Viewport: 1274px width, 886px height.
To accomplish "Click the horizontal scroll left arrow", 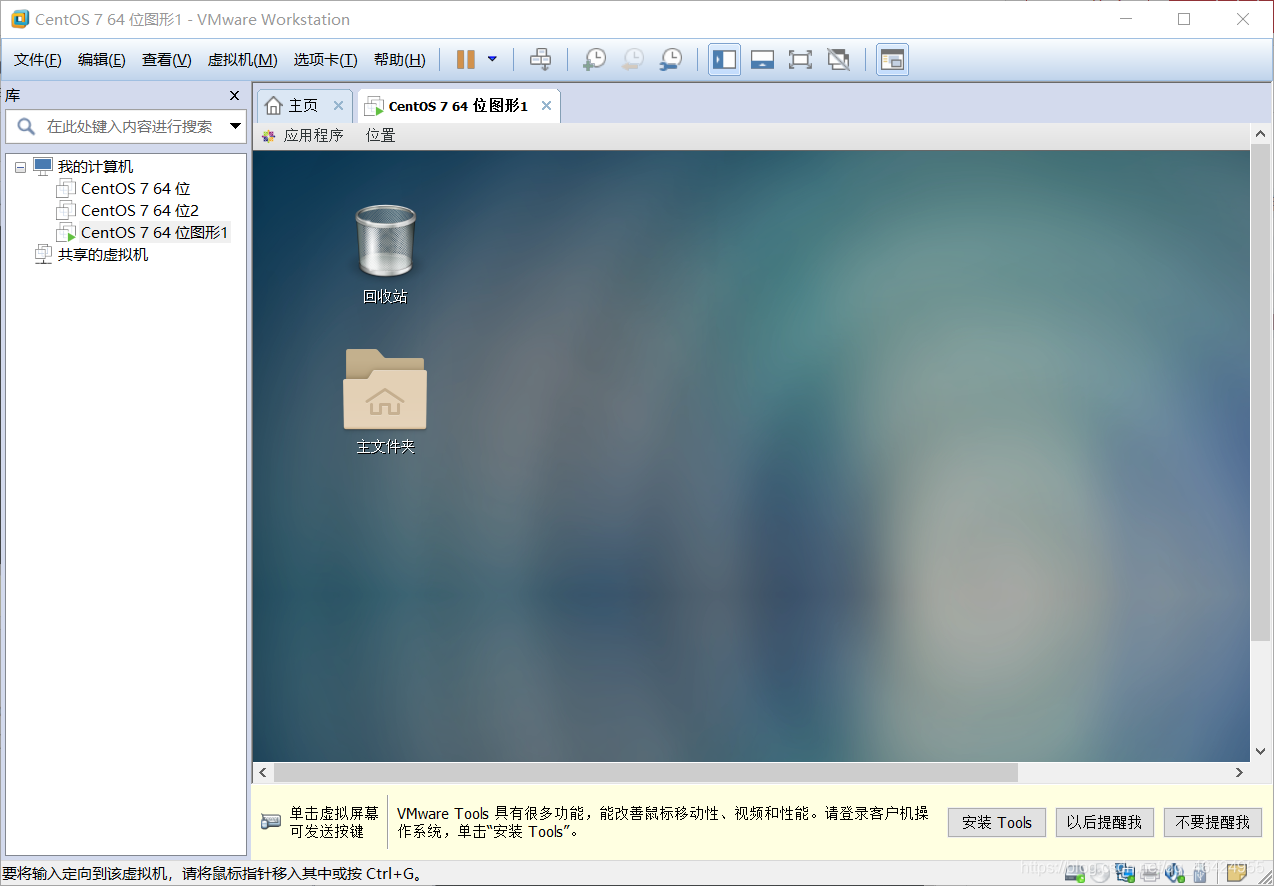I will [263, 773].
